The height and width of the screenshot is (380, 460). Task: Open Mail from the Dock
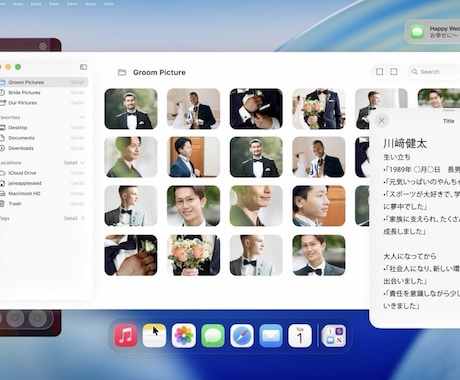click(x=271, y=335)
